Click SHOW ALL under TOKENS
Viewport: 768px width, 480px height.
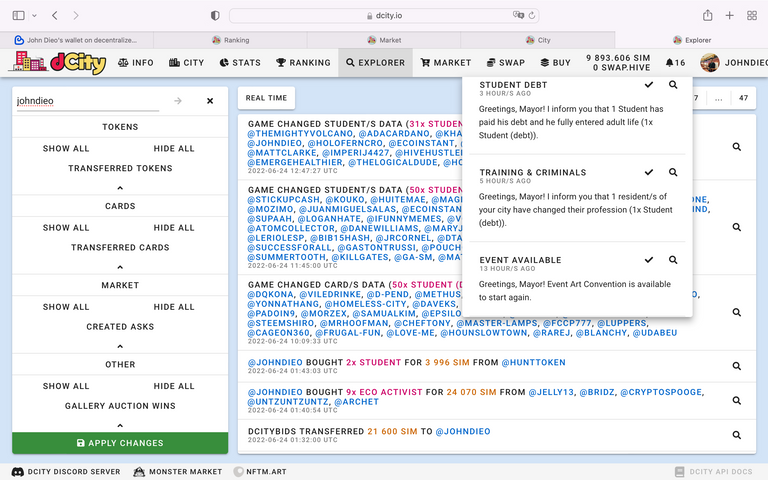(x=66, y=148)
